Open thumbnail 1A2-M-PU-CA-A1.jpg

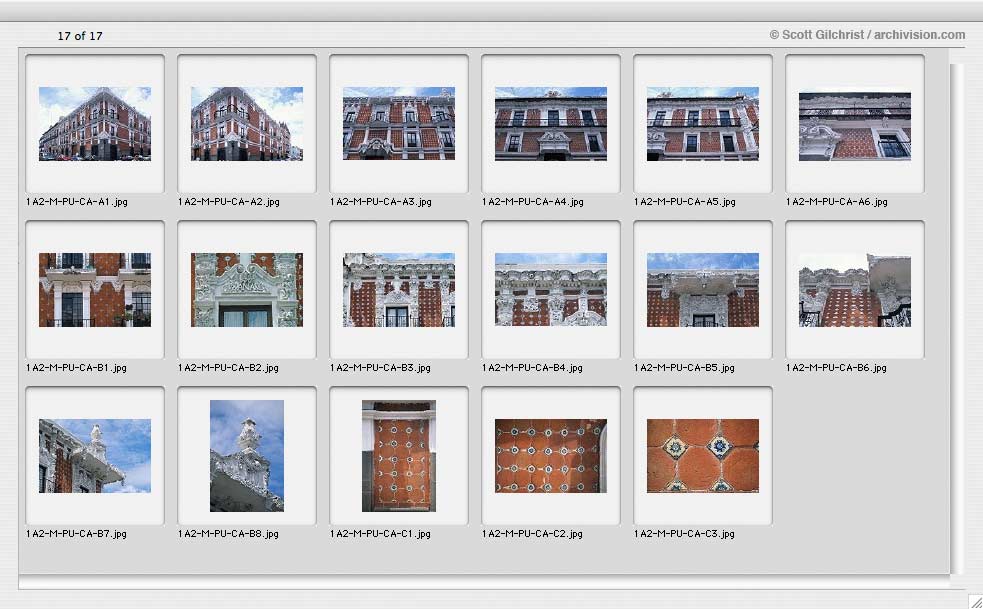[x=95, y=124]
